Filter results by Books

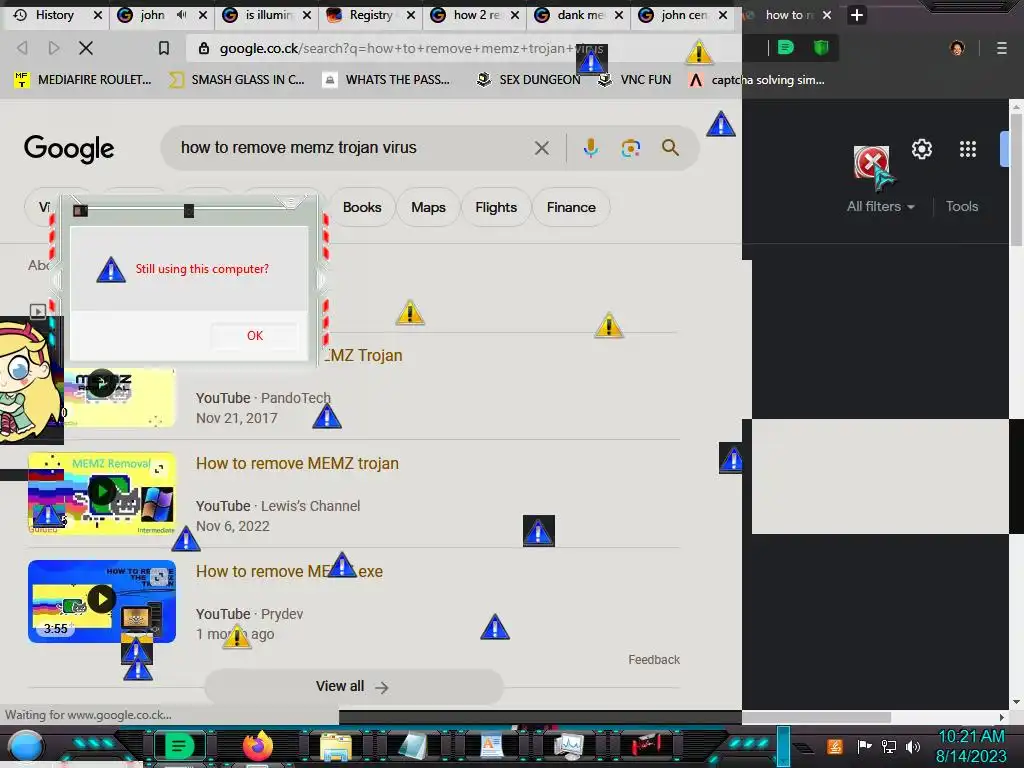362,208
